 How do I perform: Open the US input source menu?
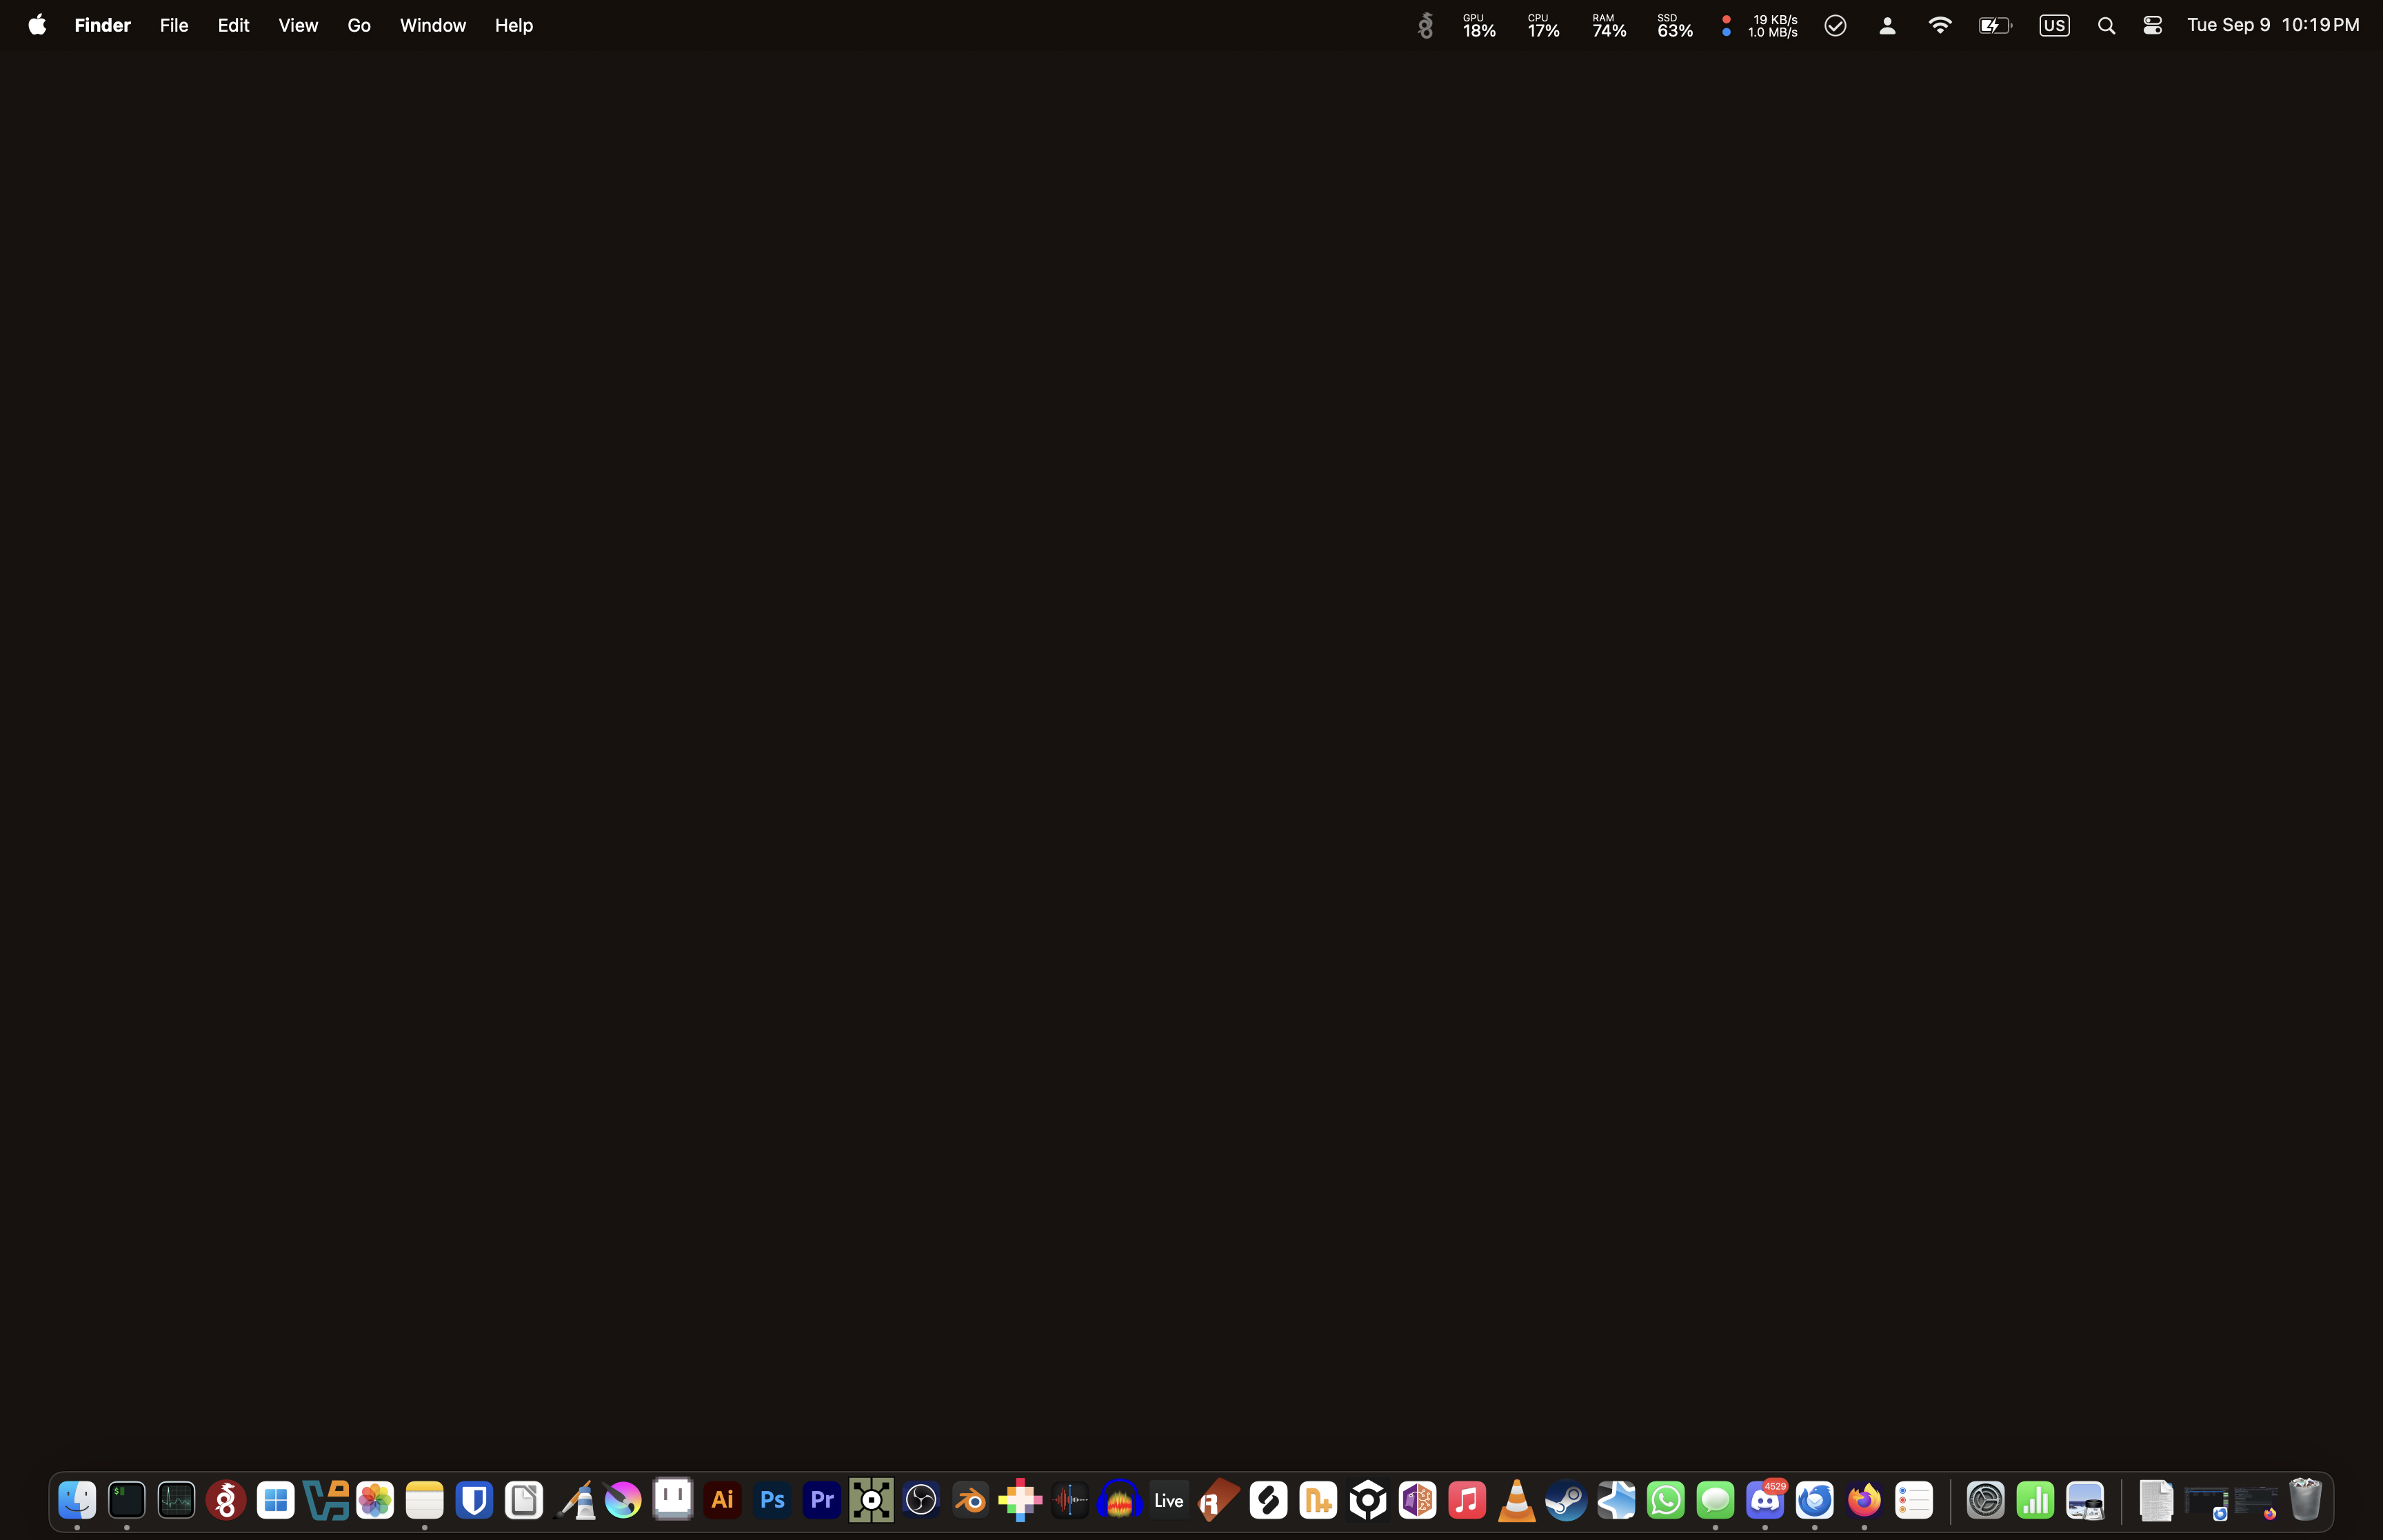(2054, 26)
